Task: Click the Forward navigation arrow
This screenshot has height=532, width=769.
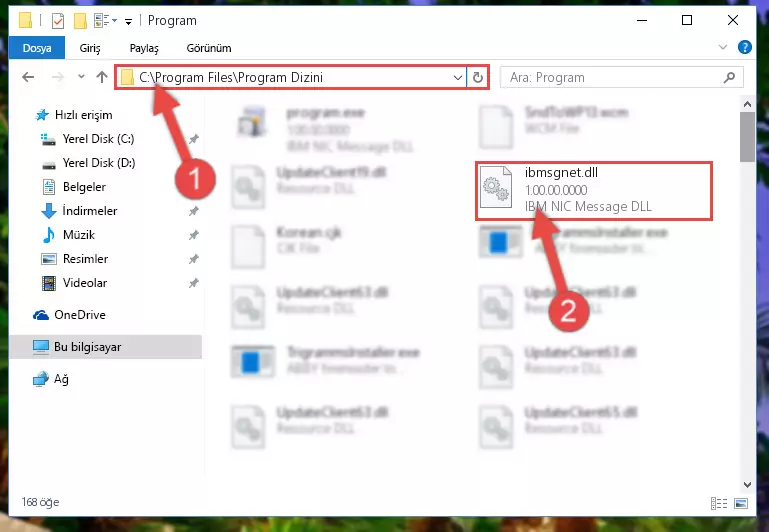Action: [x=58, y=77]
